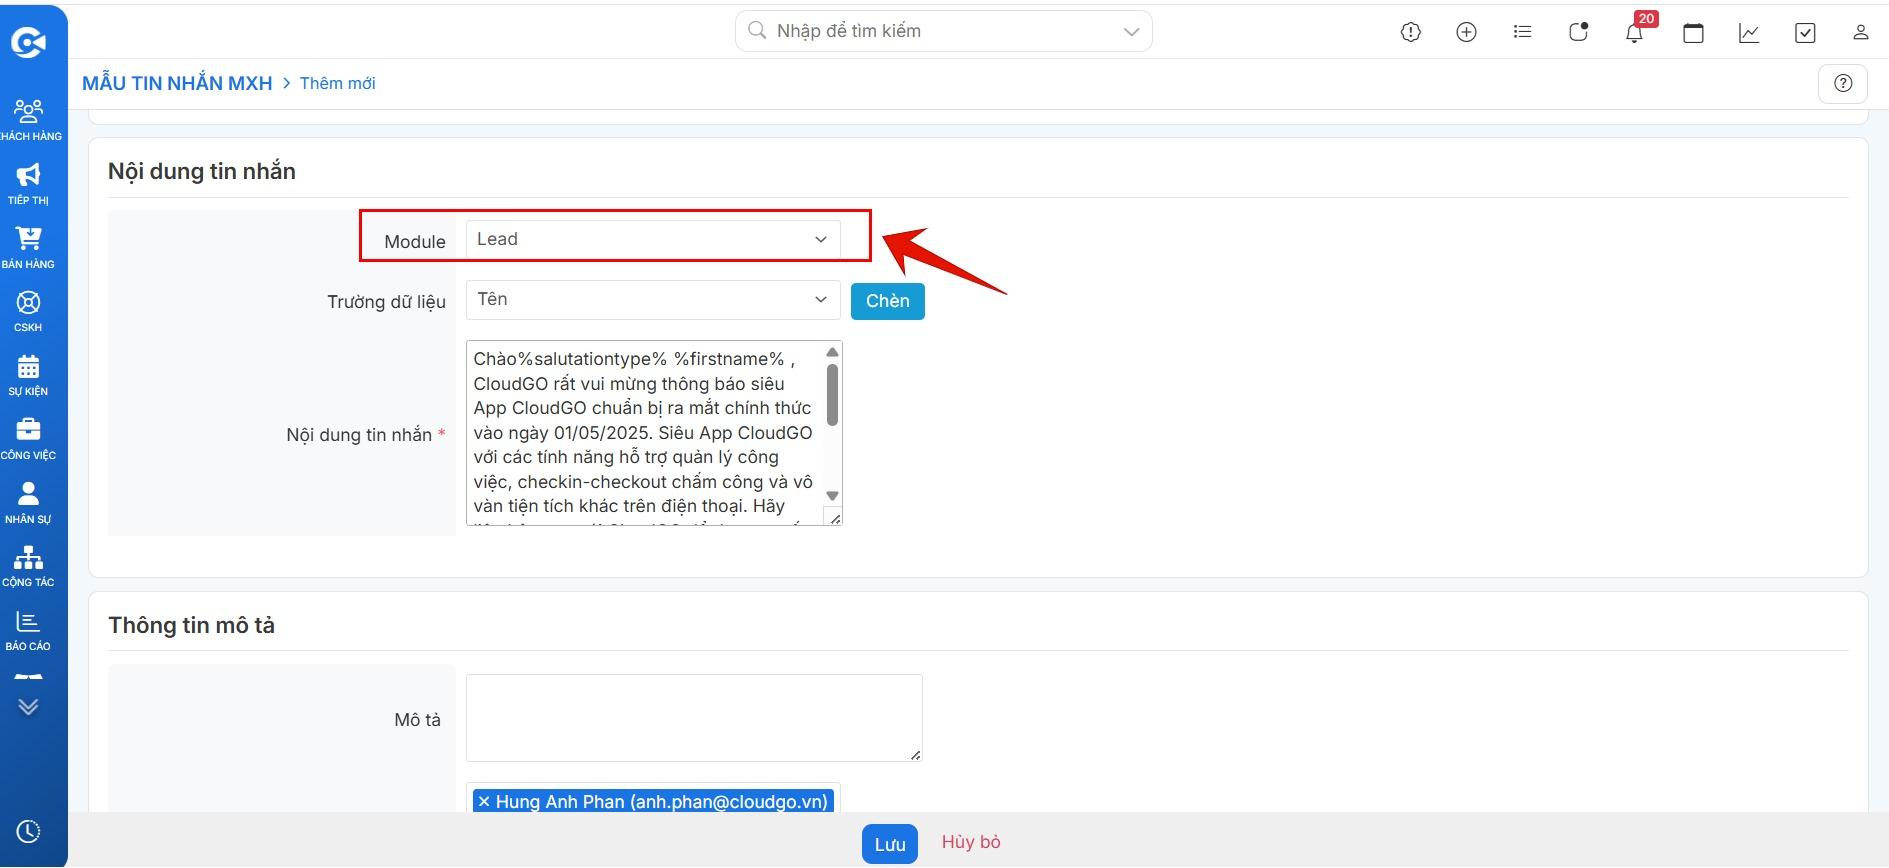
Task: Click the Thông tin mô tả section heading
Action: pyautogui.click(x=191, y=625)
